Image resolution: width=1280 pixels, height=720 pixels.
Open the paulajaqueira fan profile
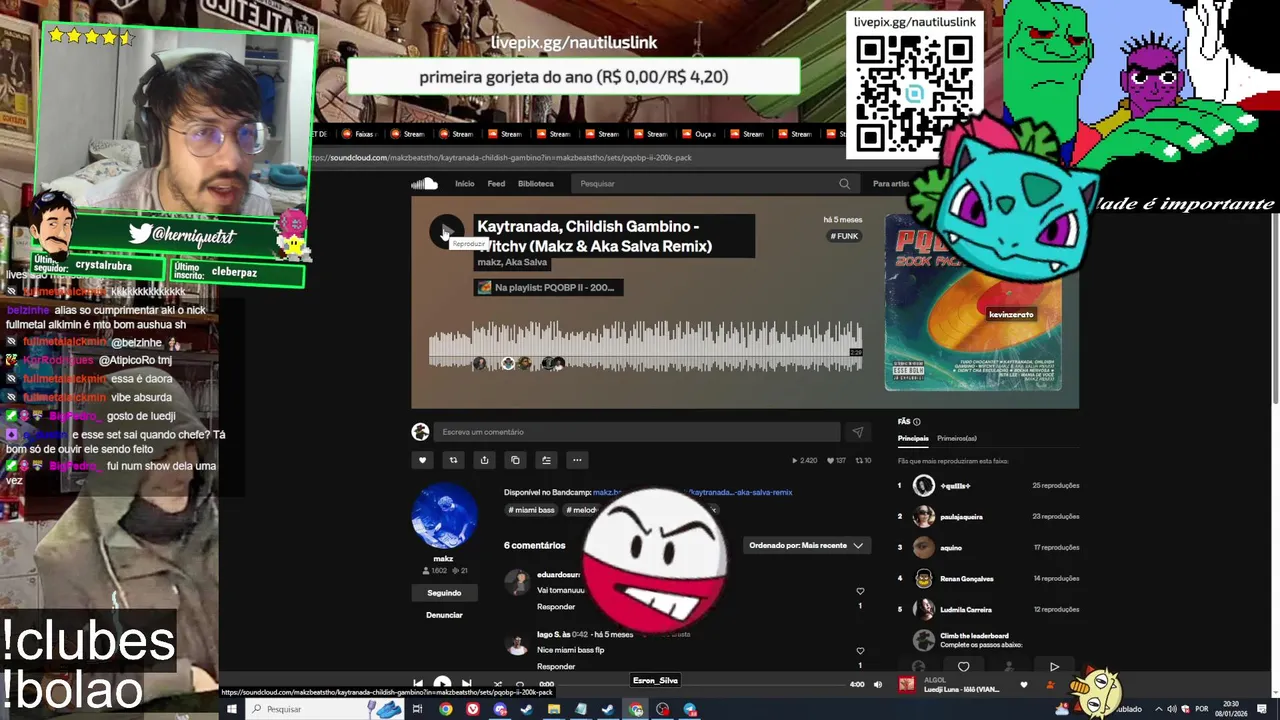pyautogui.click(x=961, y=517)
